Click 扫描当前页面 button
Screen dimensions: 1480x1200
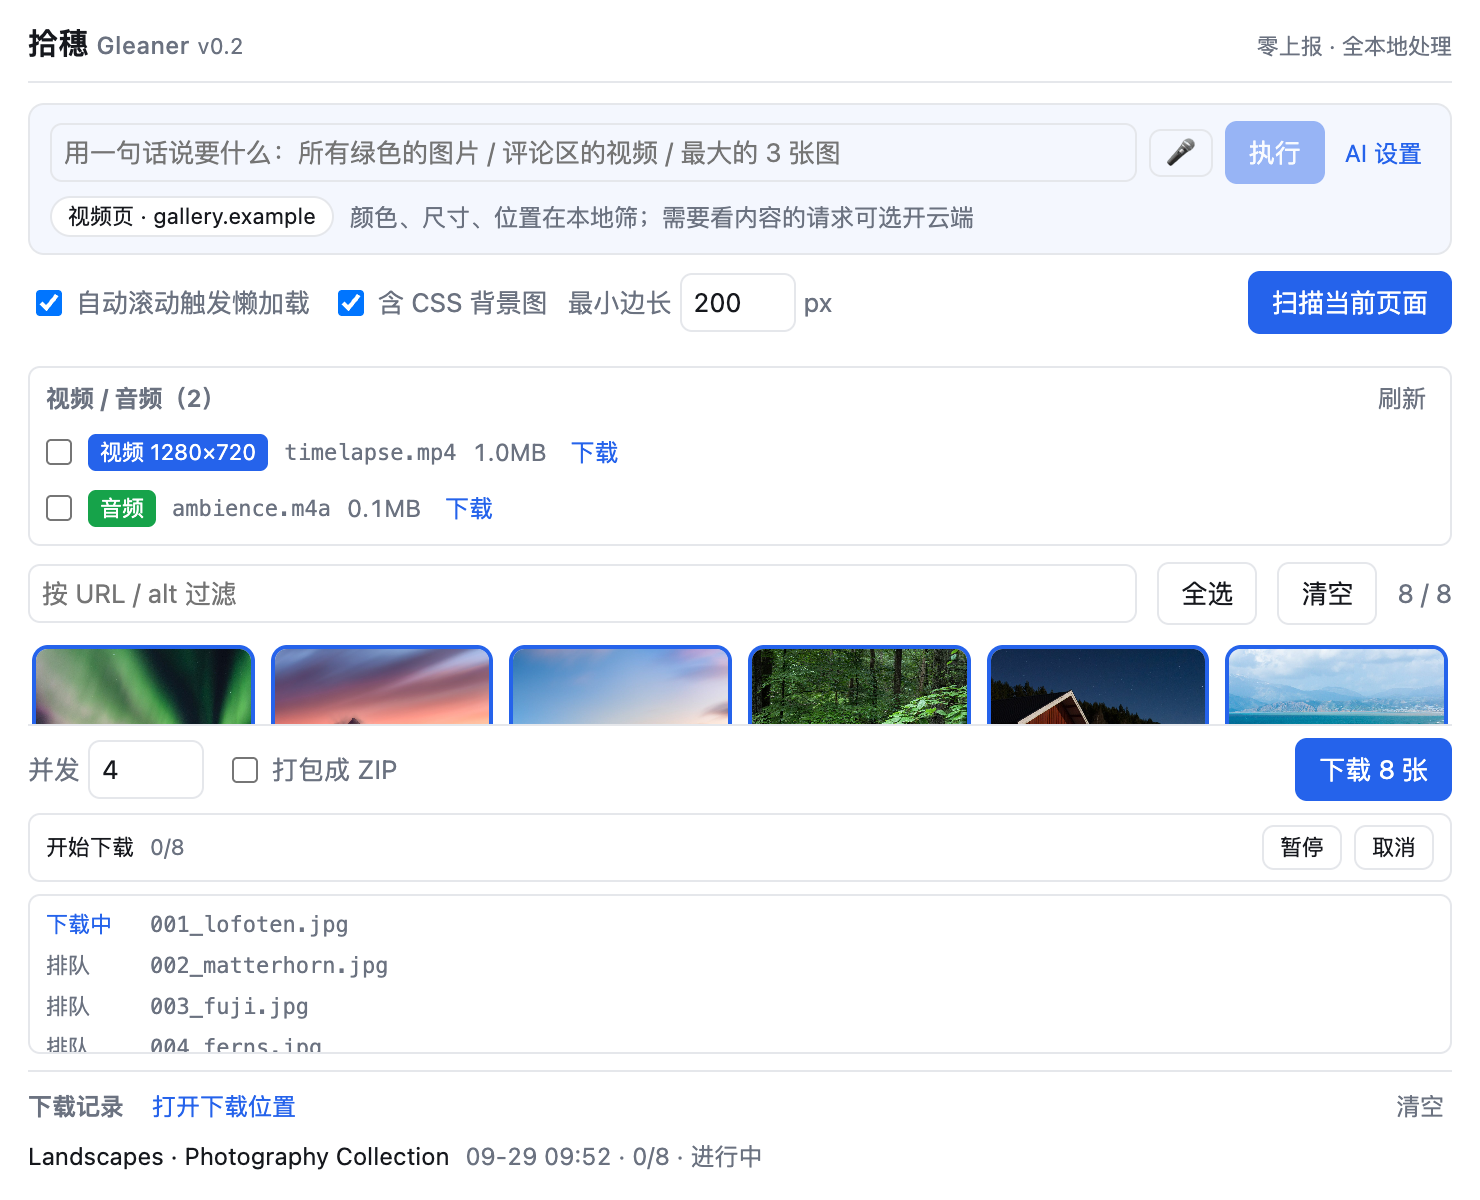tap(1349, 303)
